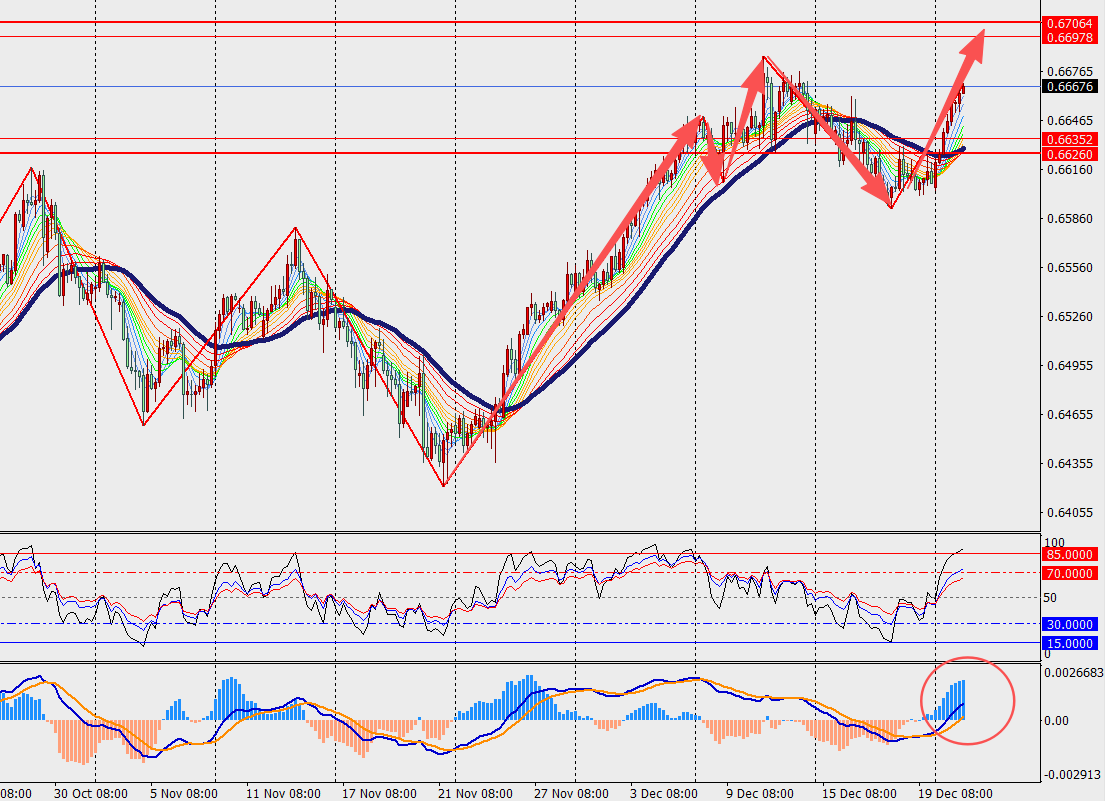Screen dimensions: 1105x801
Task: Click the red 70.0000 oscillator level label
Action: [1072, 574]
